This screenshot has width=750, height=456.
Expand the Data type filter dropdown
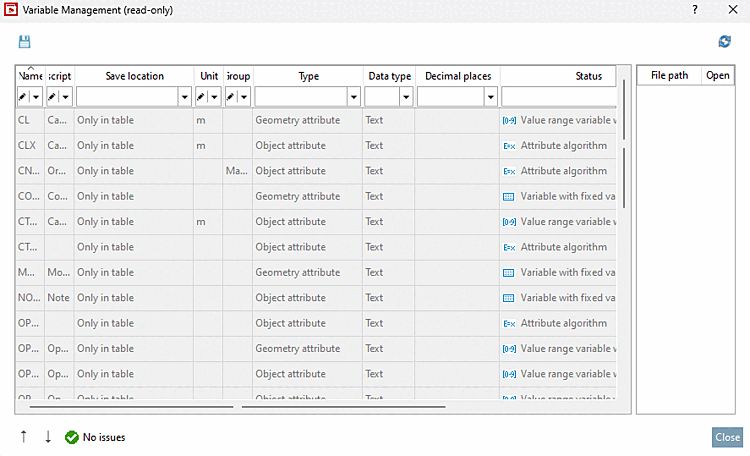(406, 97)
